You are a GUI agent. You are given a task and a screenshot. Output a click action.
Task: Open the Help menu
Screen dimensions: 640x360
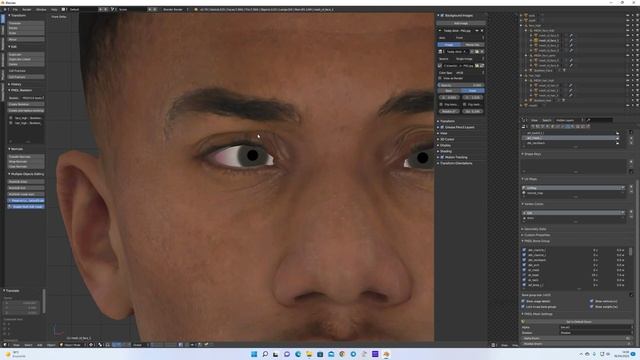(54, 9)
